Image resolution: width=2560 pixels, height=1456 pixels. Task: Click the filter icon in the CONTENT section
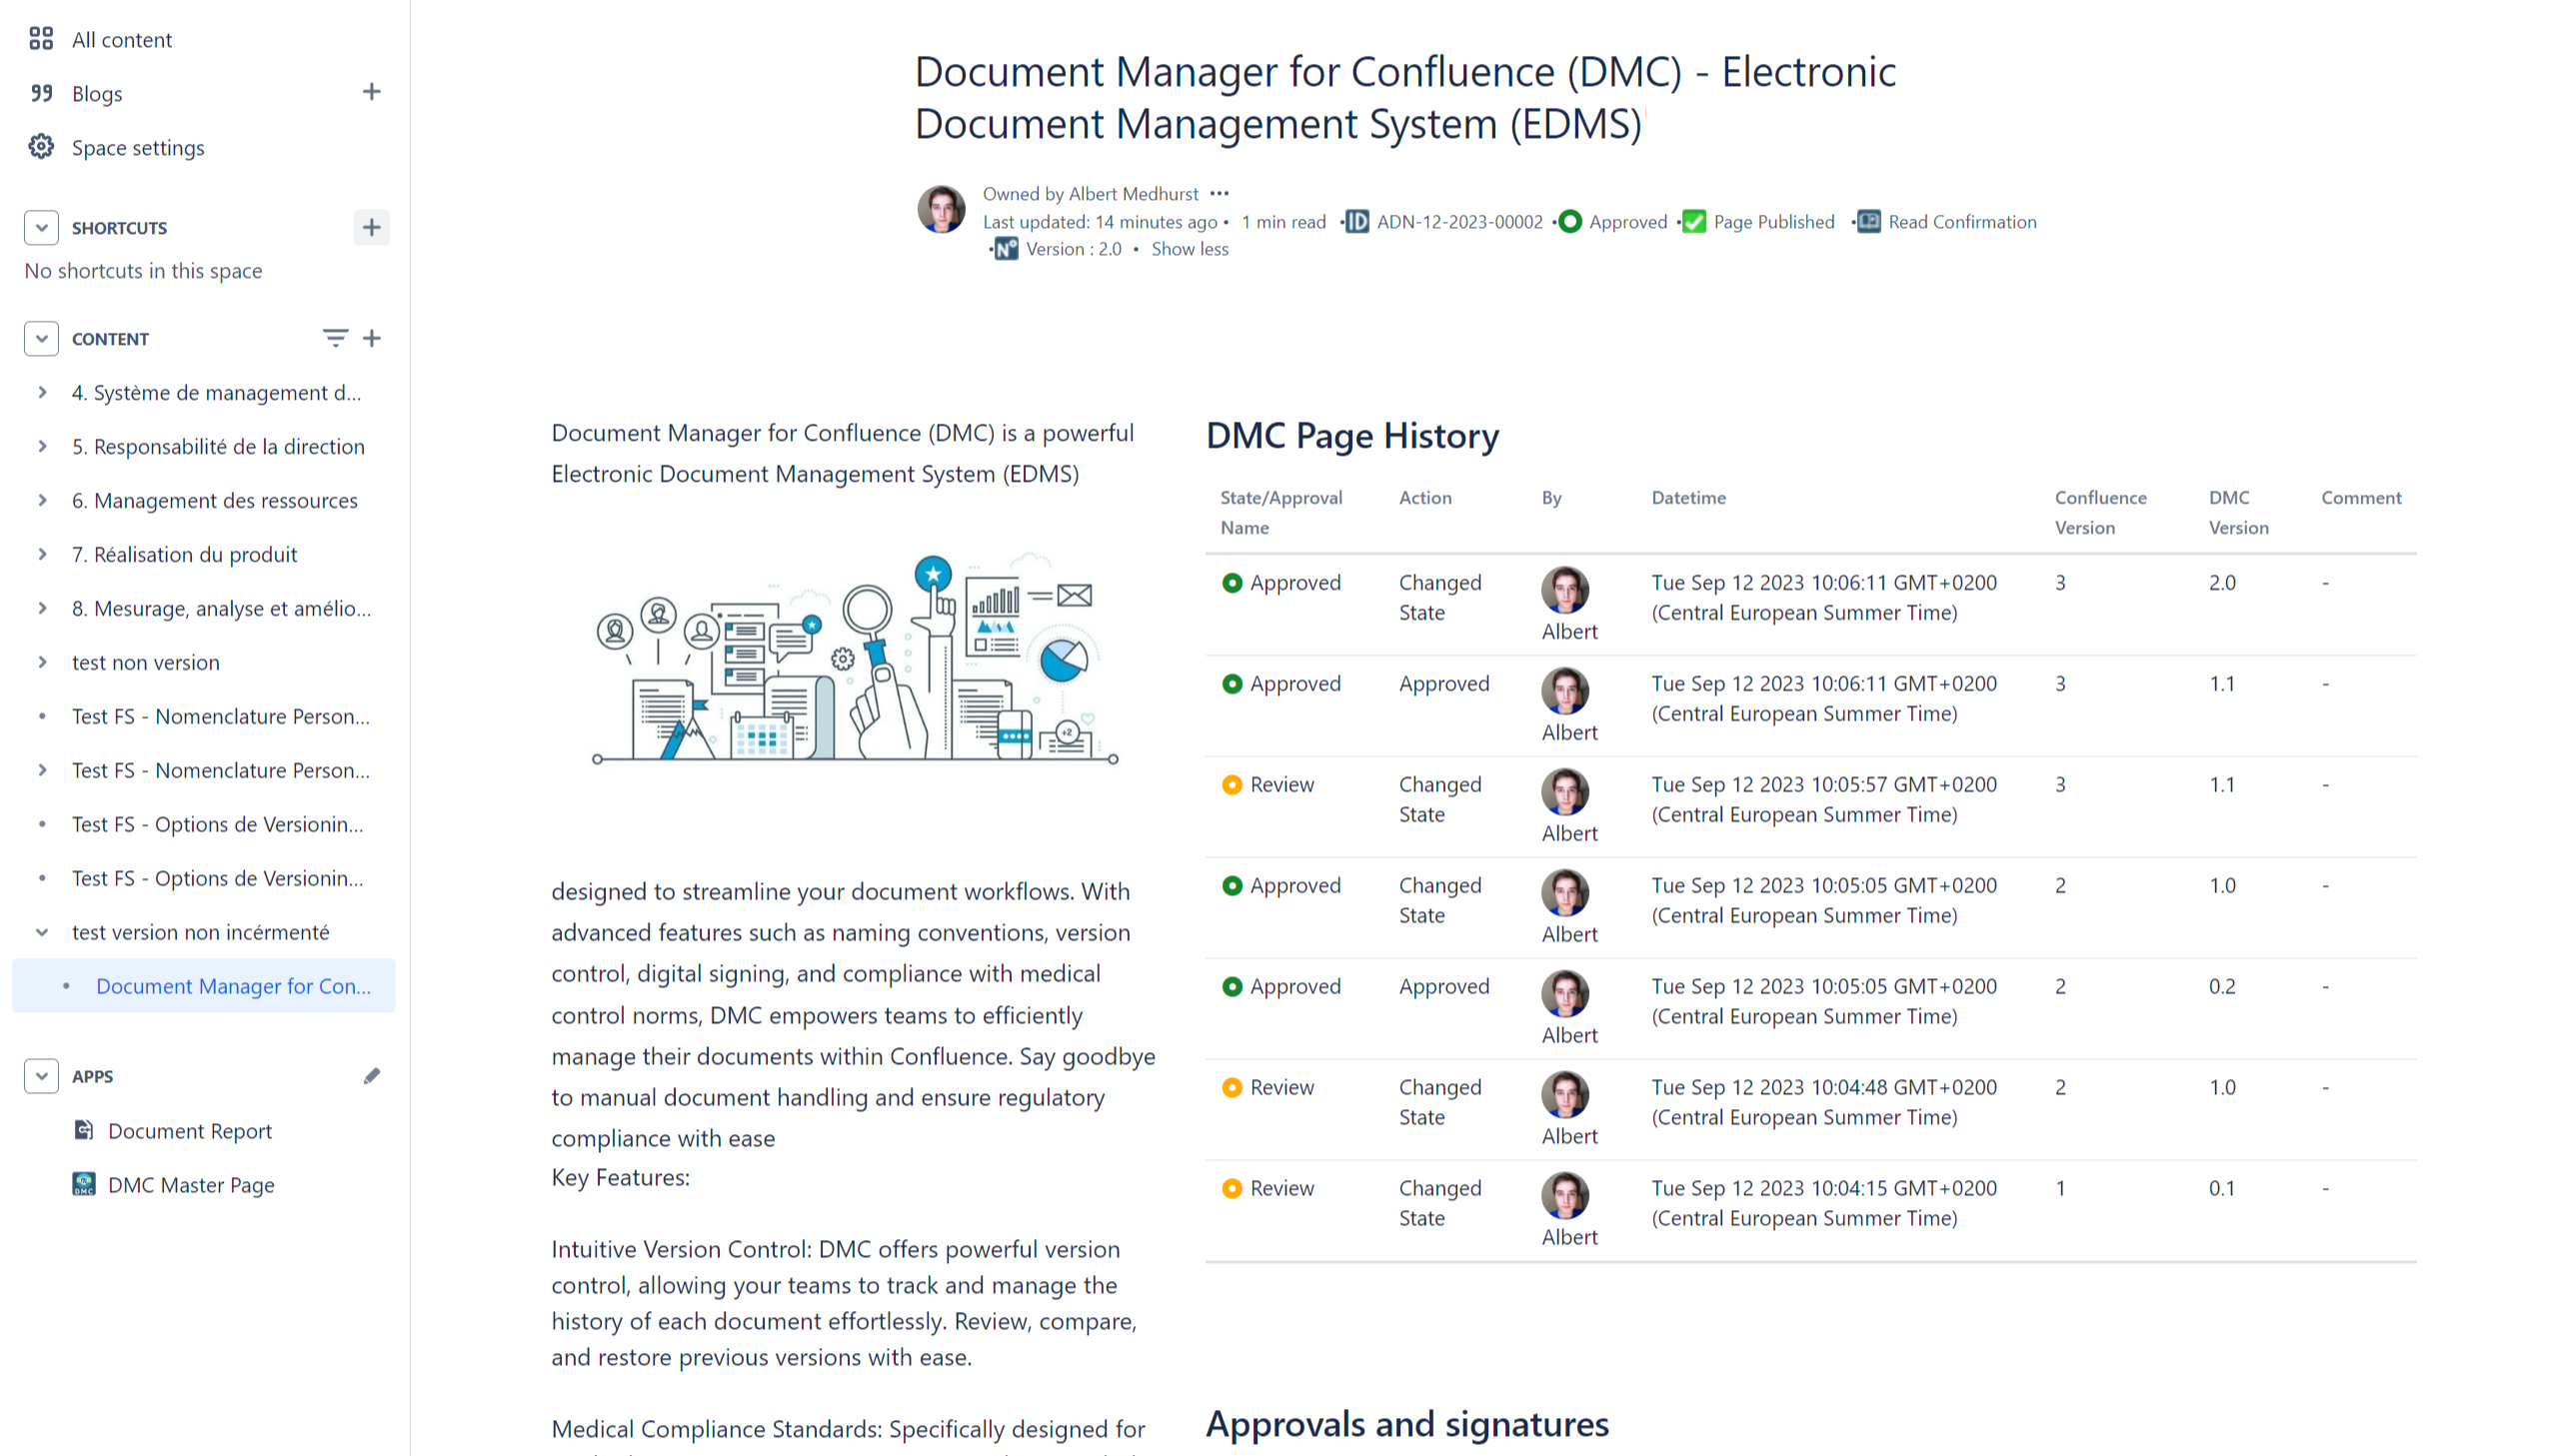(x=334, y=338)
